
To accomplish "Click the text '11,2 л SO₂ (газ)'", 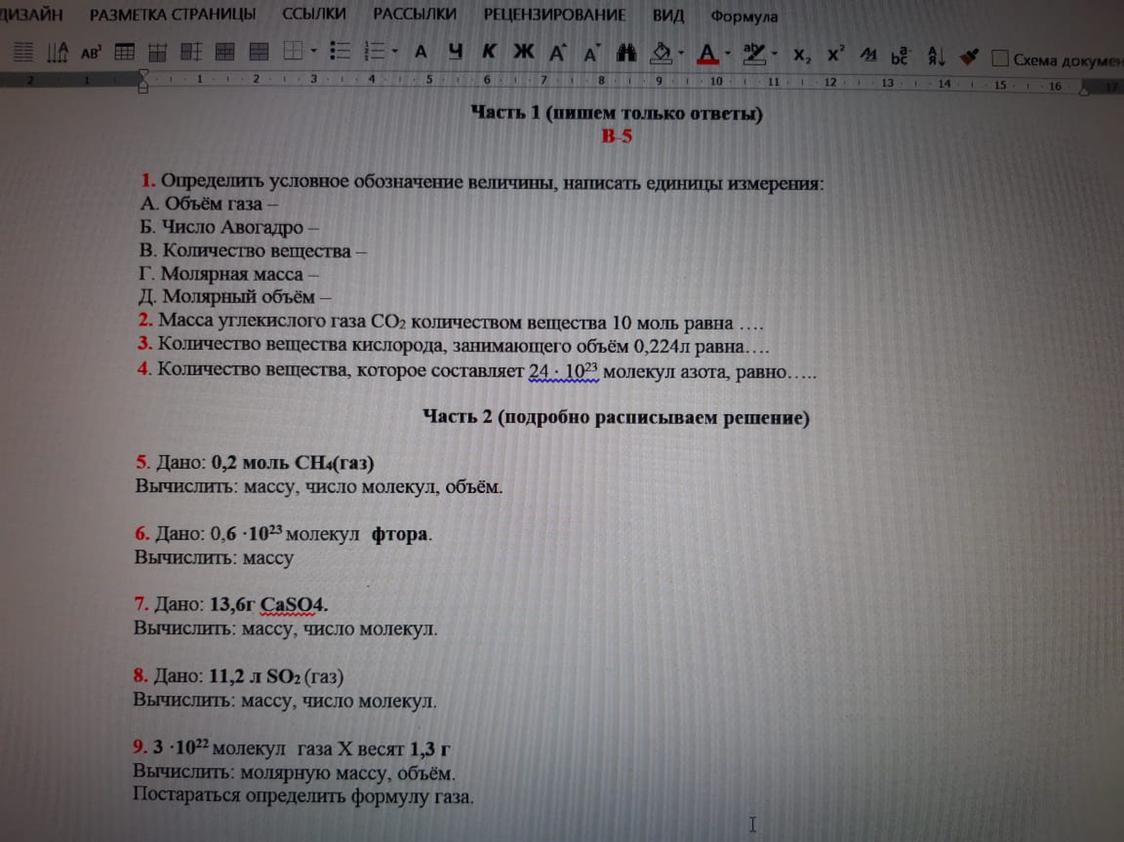I will pyautogui.click(x=276, y=676).
